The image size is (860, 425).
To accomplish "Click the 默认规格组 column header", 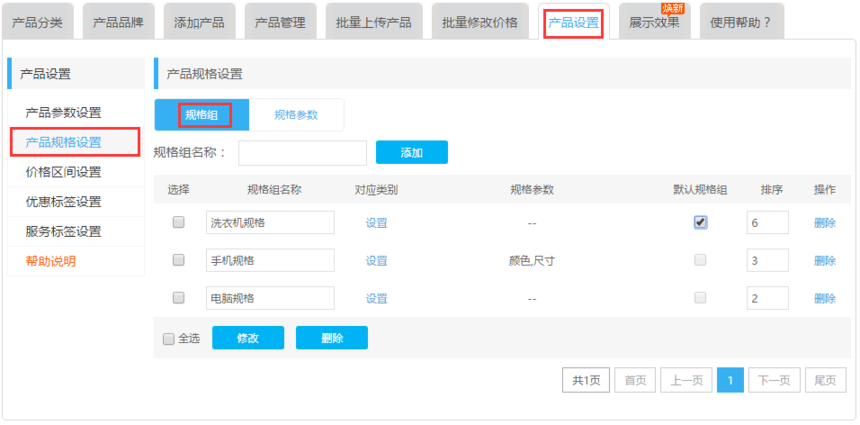I will (700, 190).
